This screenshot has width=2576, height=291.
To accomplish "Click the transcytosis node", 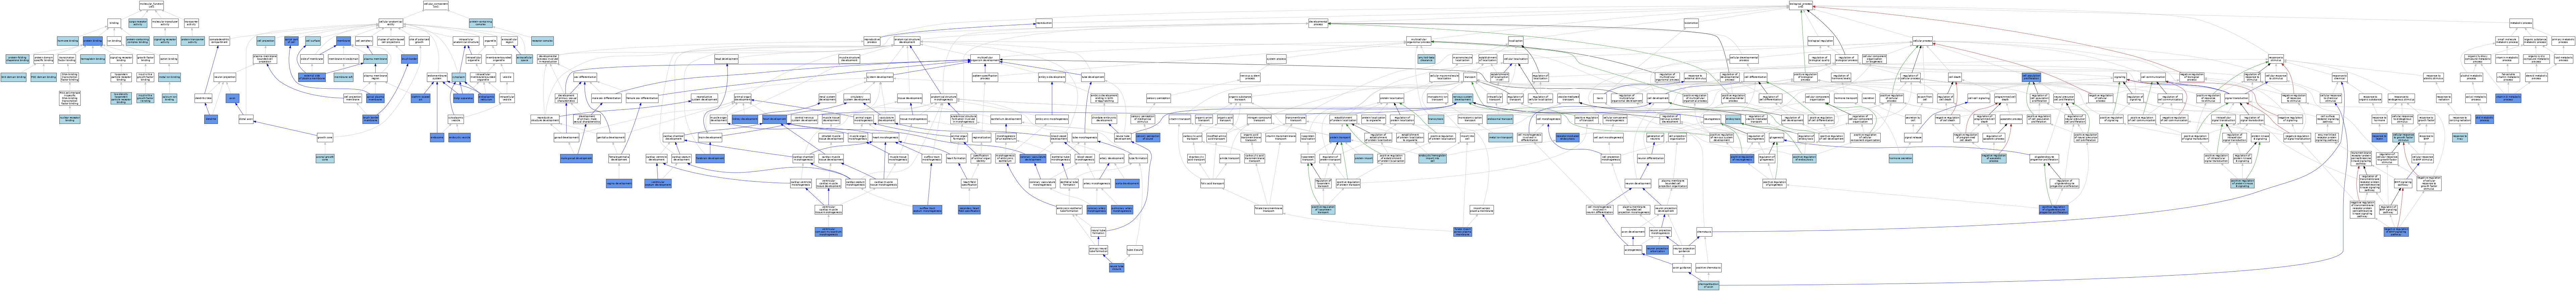I will pyautogui.click(x=1436, y=119).
